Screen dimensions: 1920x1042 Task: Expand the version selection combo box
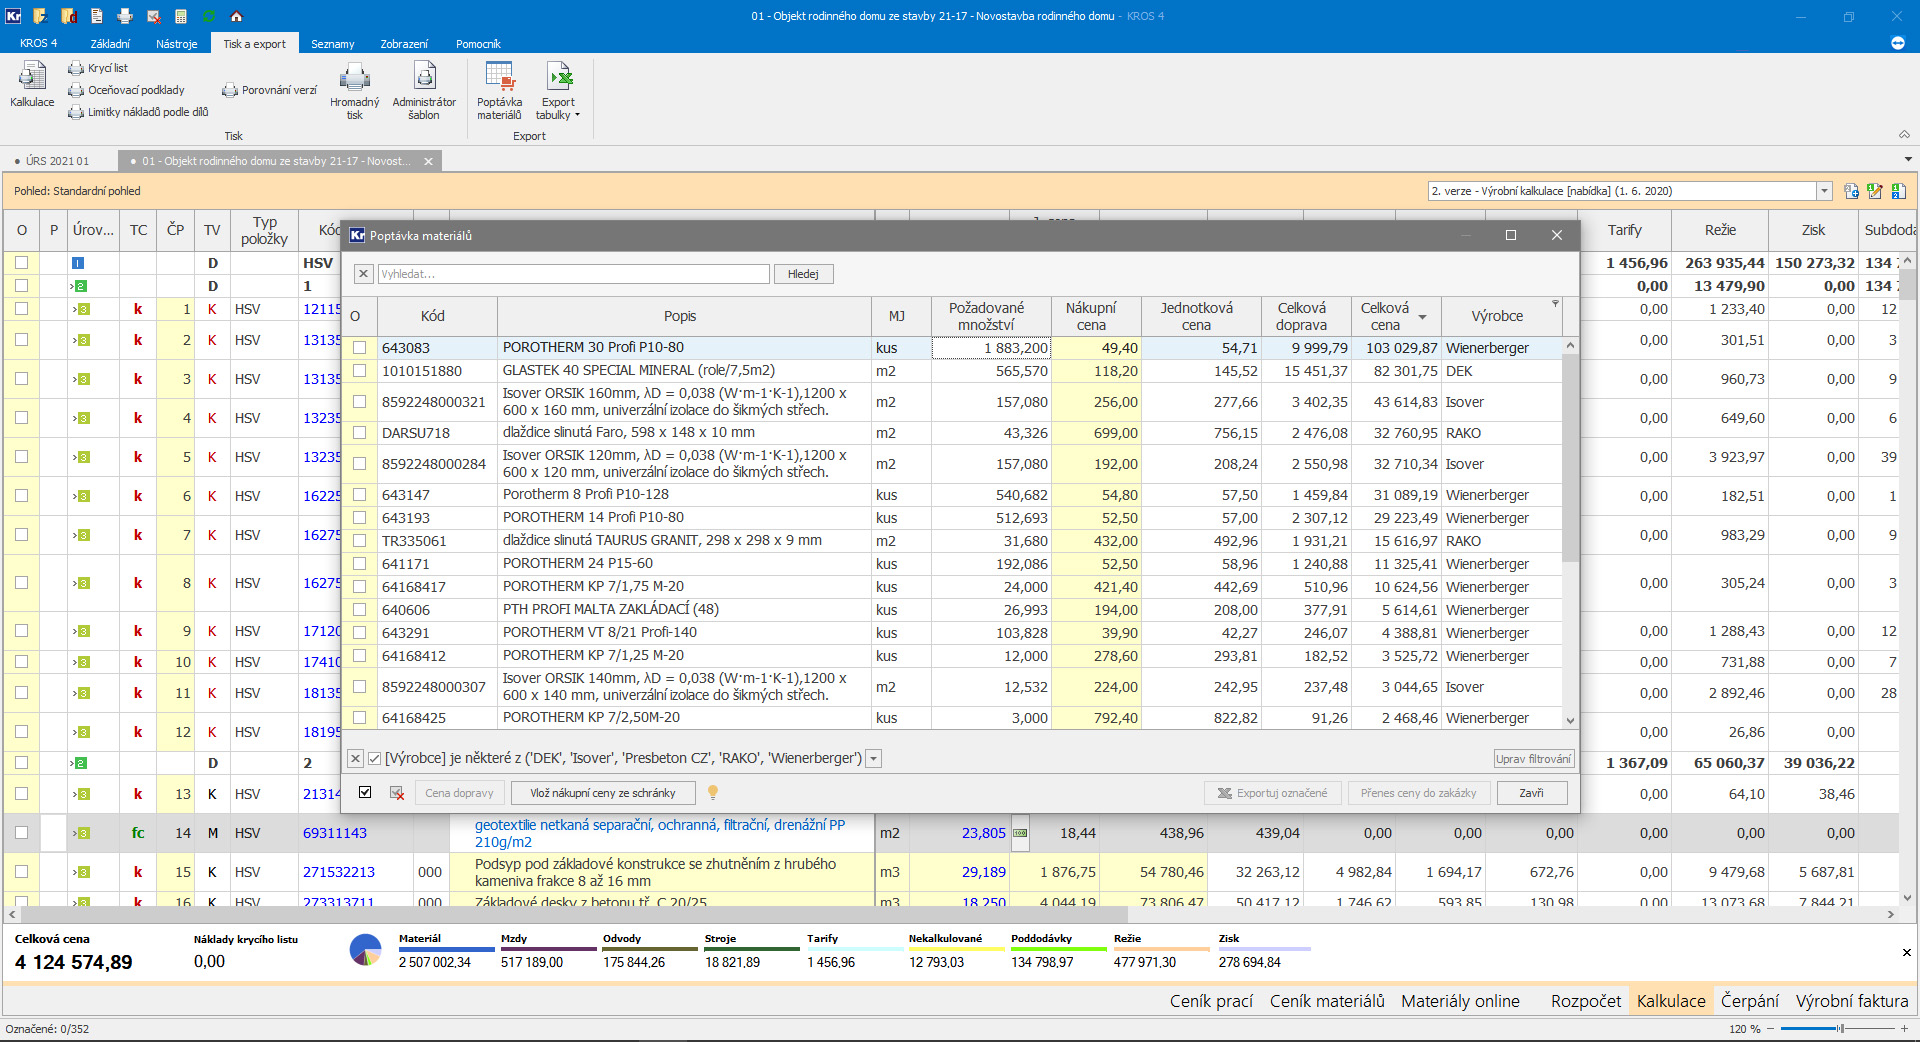[1824, 191]
